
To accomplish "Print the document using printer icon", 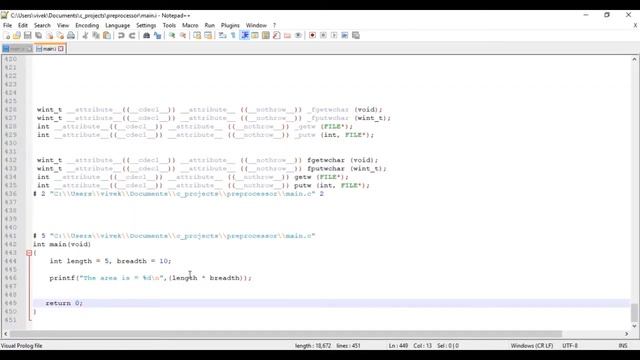I will (71, 36).
